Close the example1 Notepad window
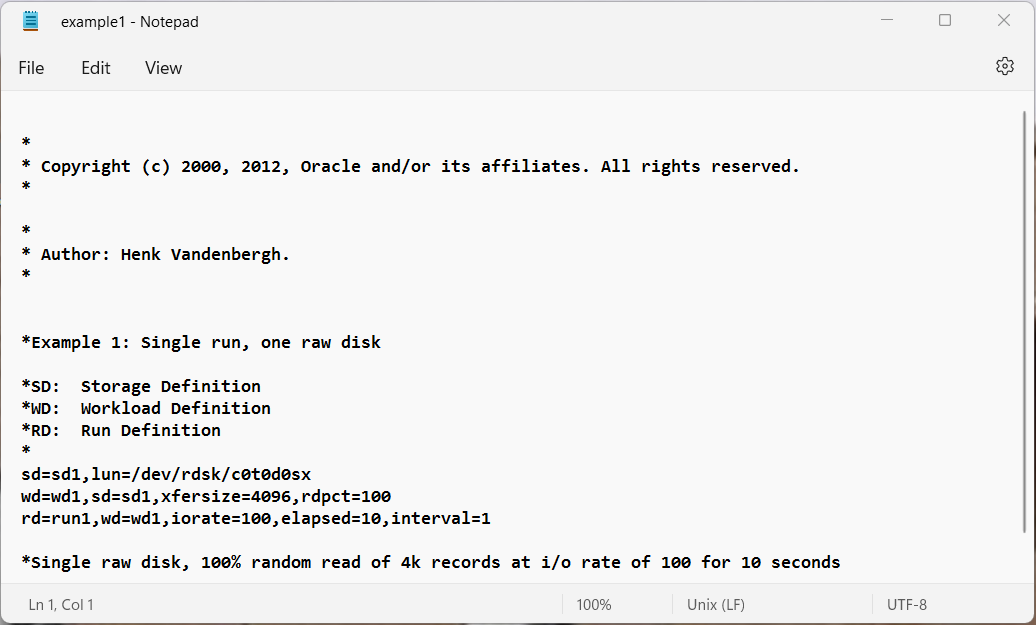 (1004, 20)
